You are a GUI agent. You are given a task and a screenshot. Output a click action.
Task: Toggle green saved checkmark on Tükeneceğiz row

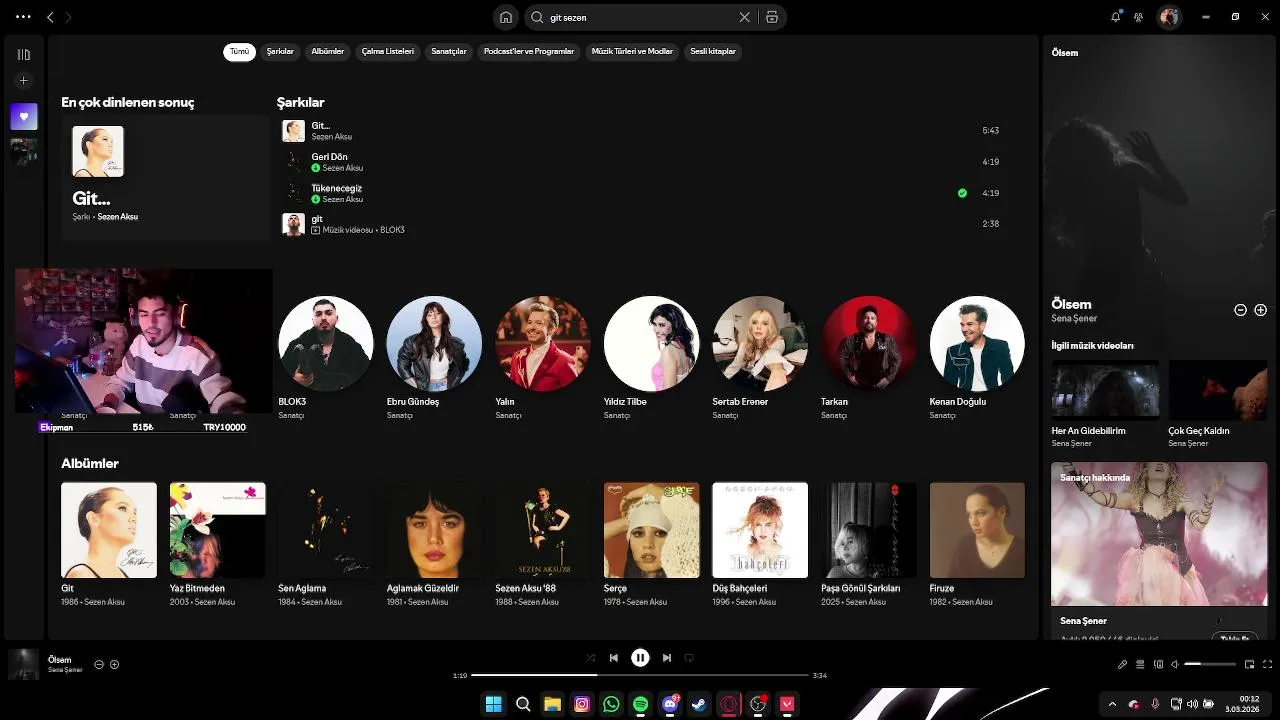pos(962,193)
